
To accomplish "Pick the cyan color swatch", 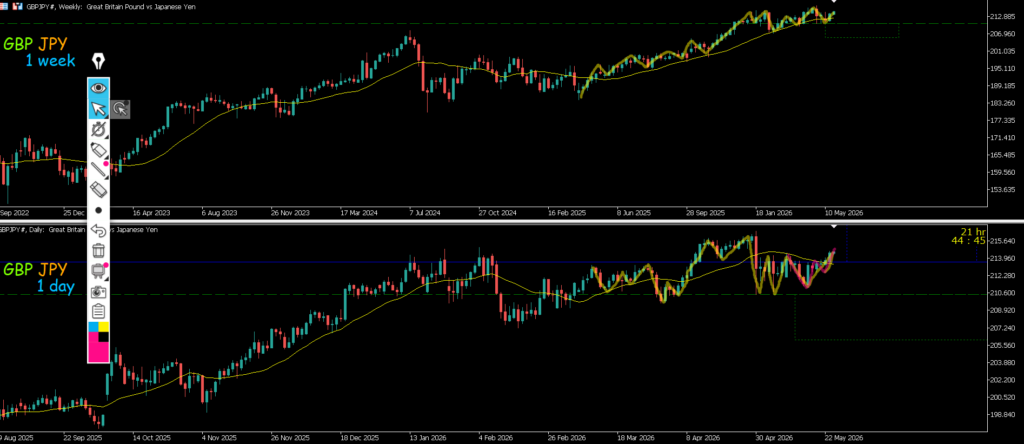I will coord(93,326).
